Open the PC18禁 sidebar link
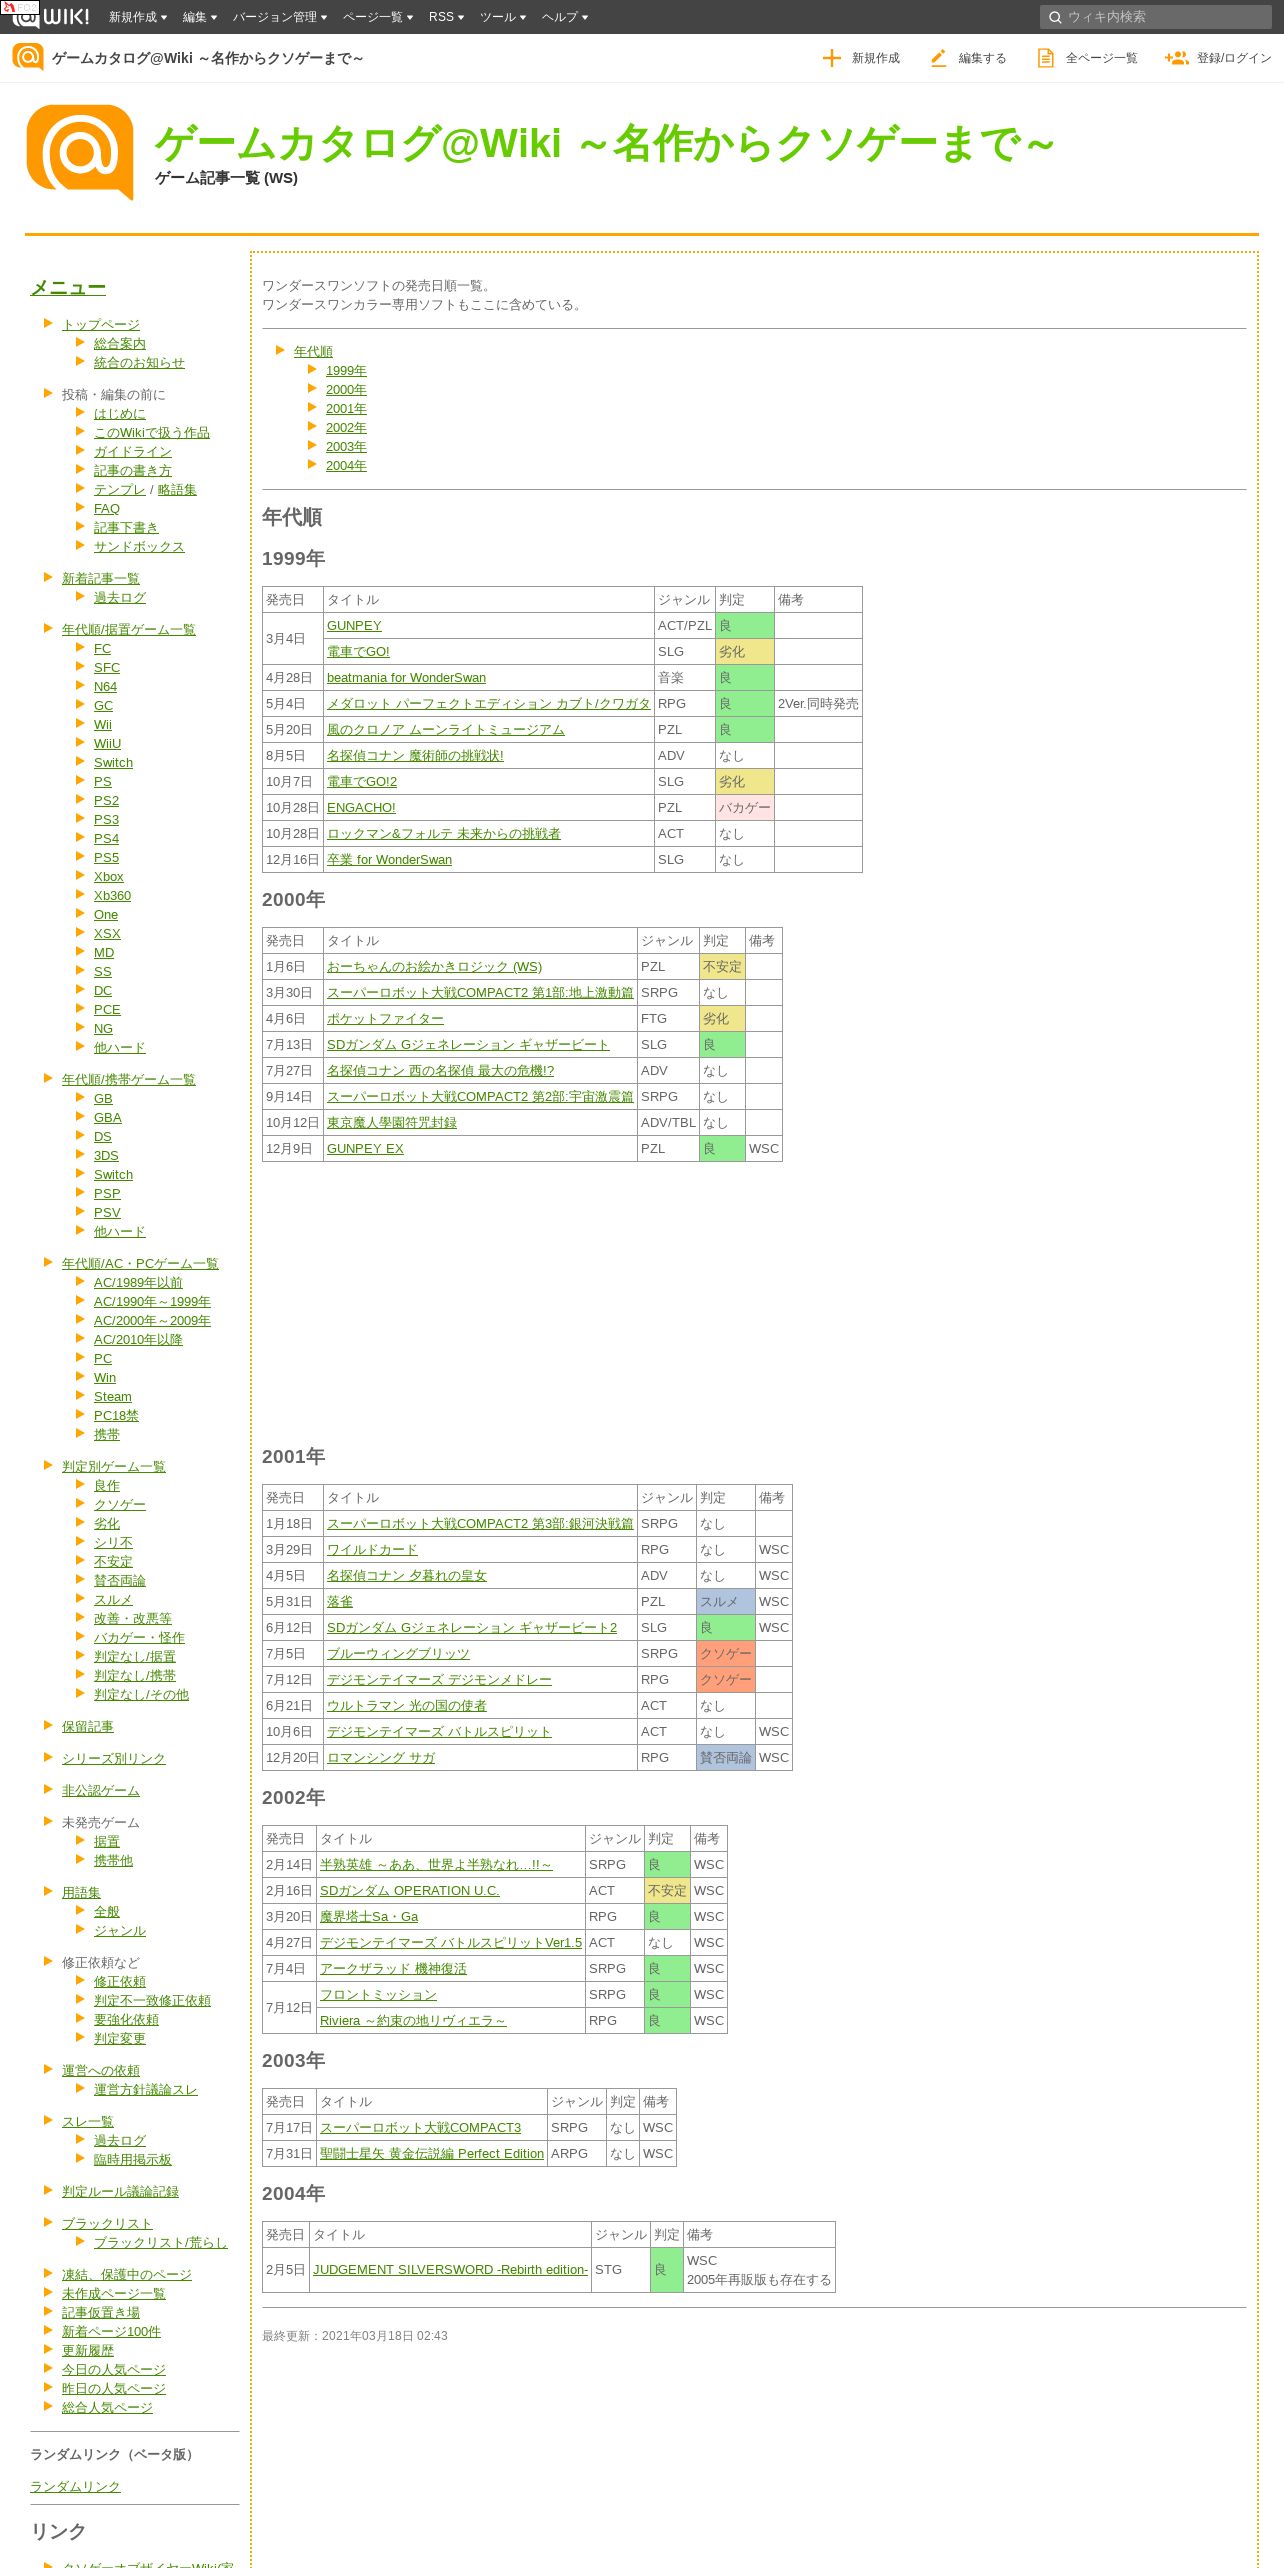 click(x=116, y=1416)
